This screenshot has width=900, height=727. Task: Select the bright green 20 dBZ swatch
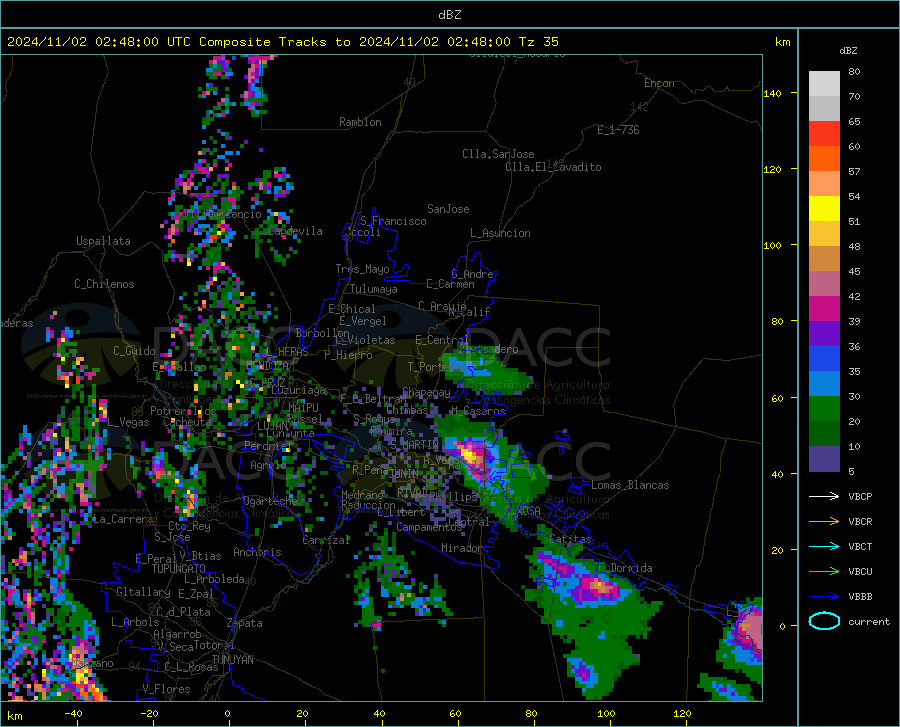(824, 409)
